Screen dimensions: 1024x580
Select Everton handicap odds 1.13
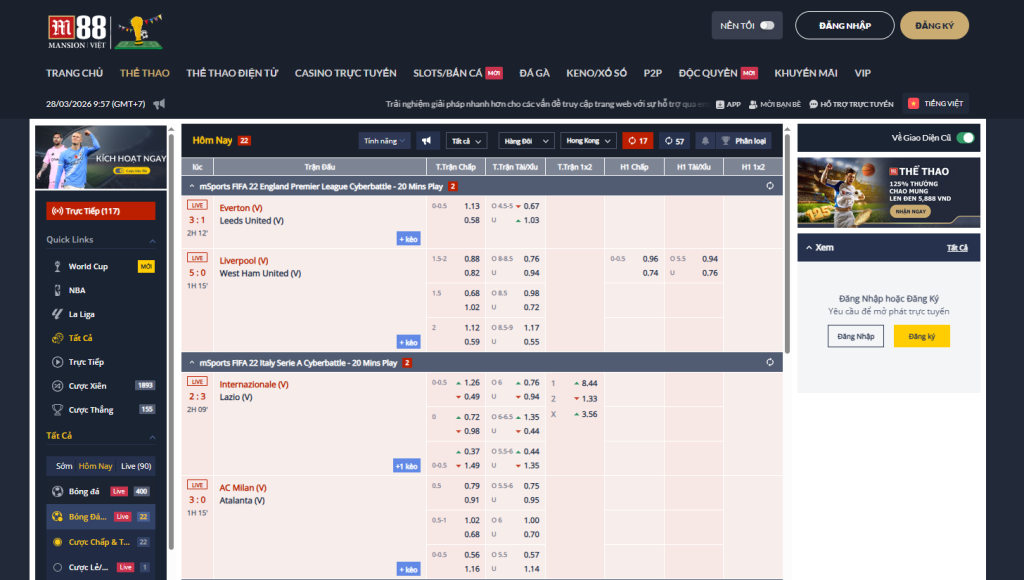[472, 206]
